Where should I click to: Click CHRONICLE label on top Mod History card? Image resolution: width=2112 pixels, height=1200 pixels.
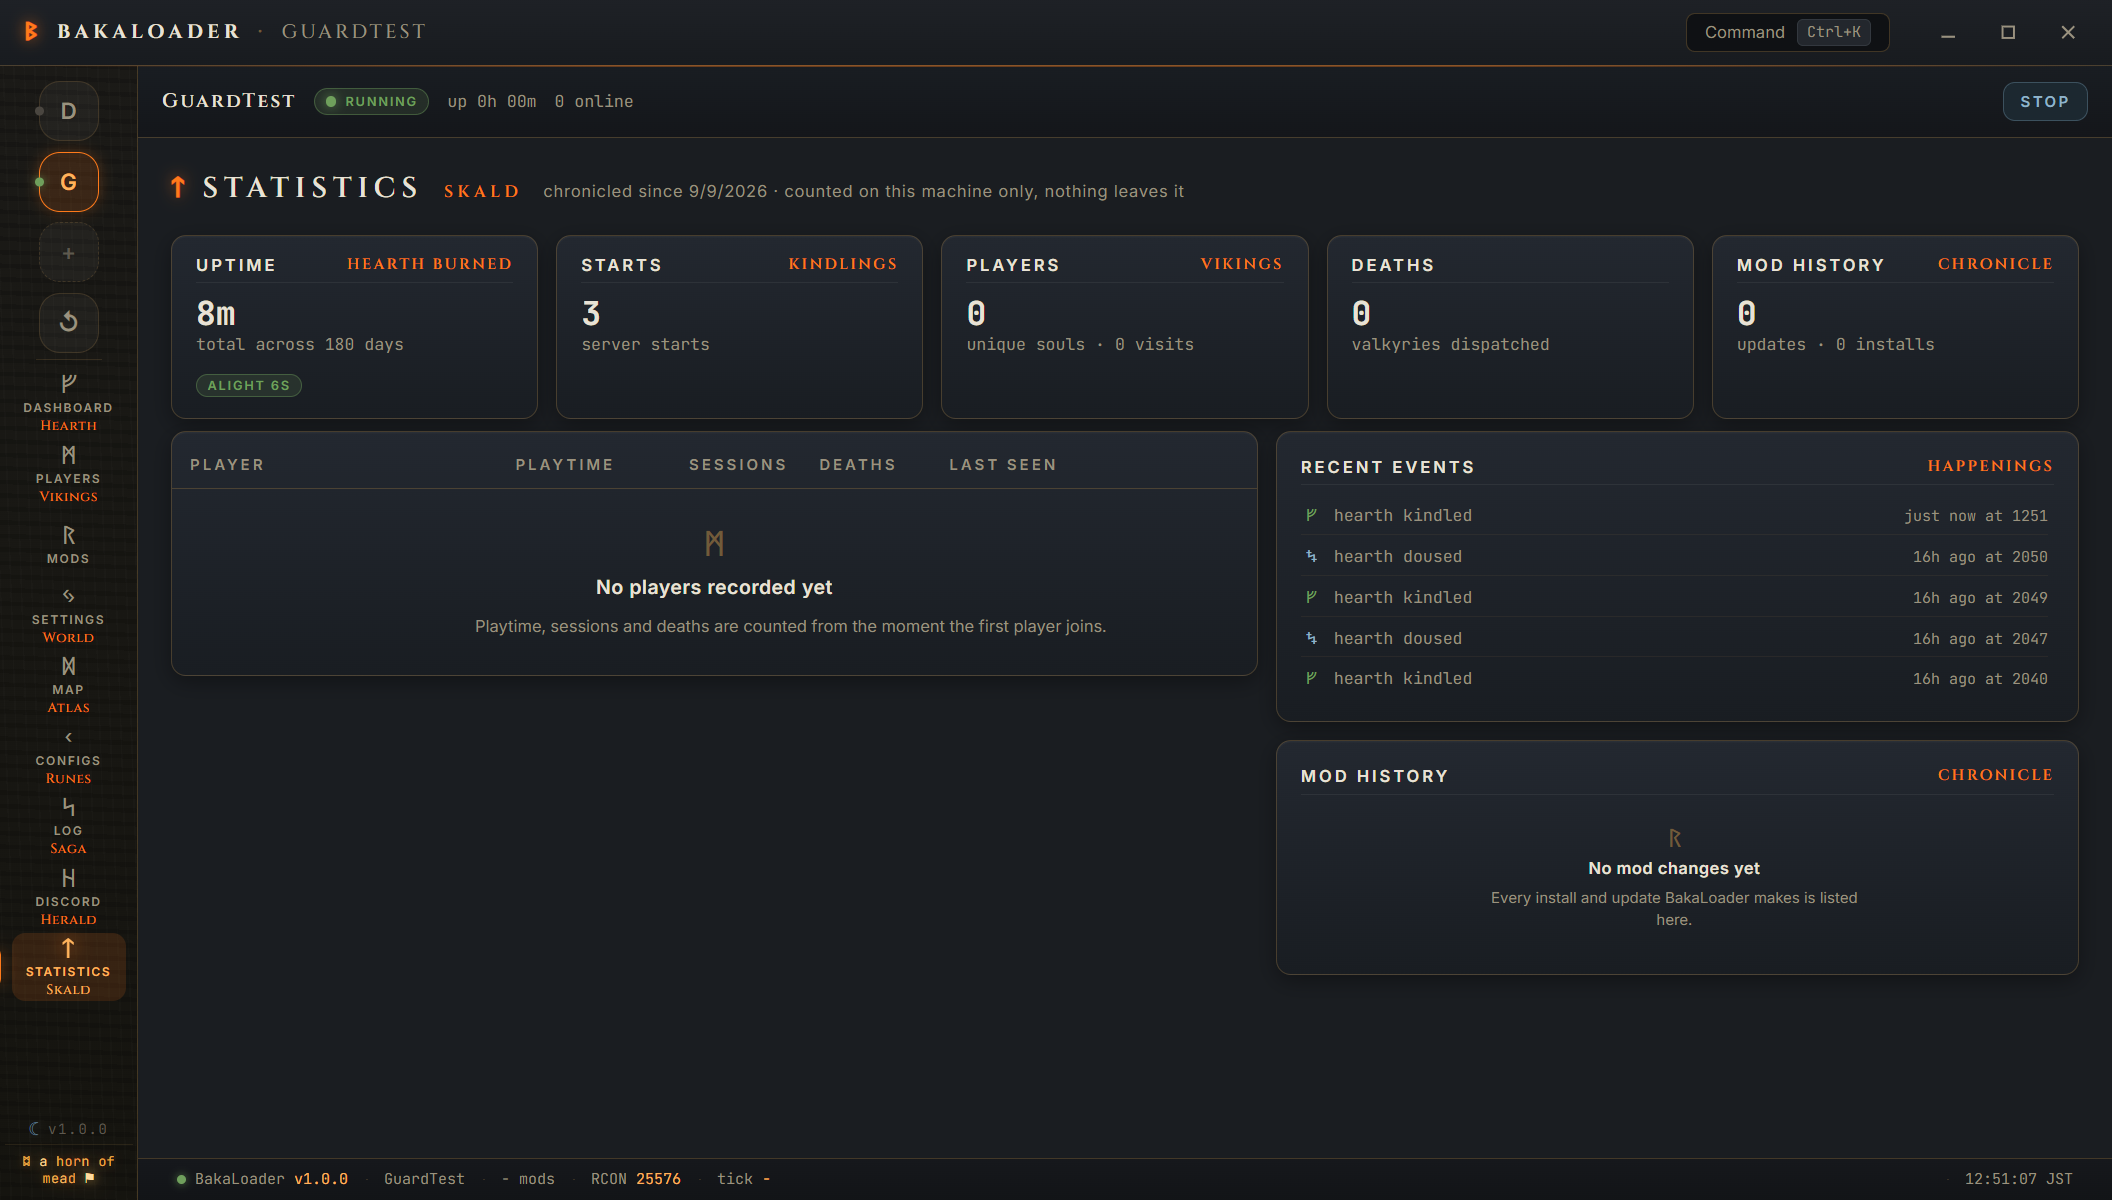point(1995,264)
